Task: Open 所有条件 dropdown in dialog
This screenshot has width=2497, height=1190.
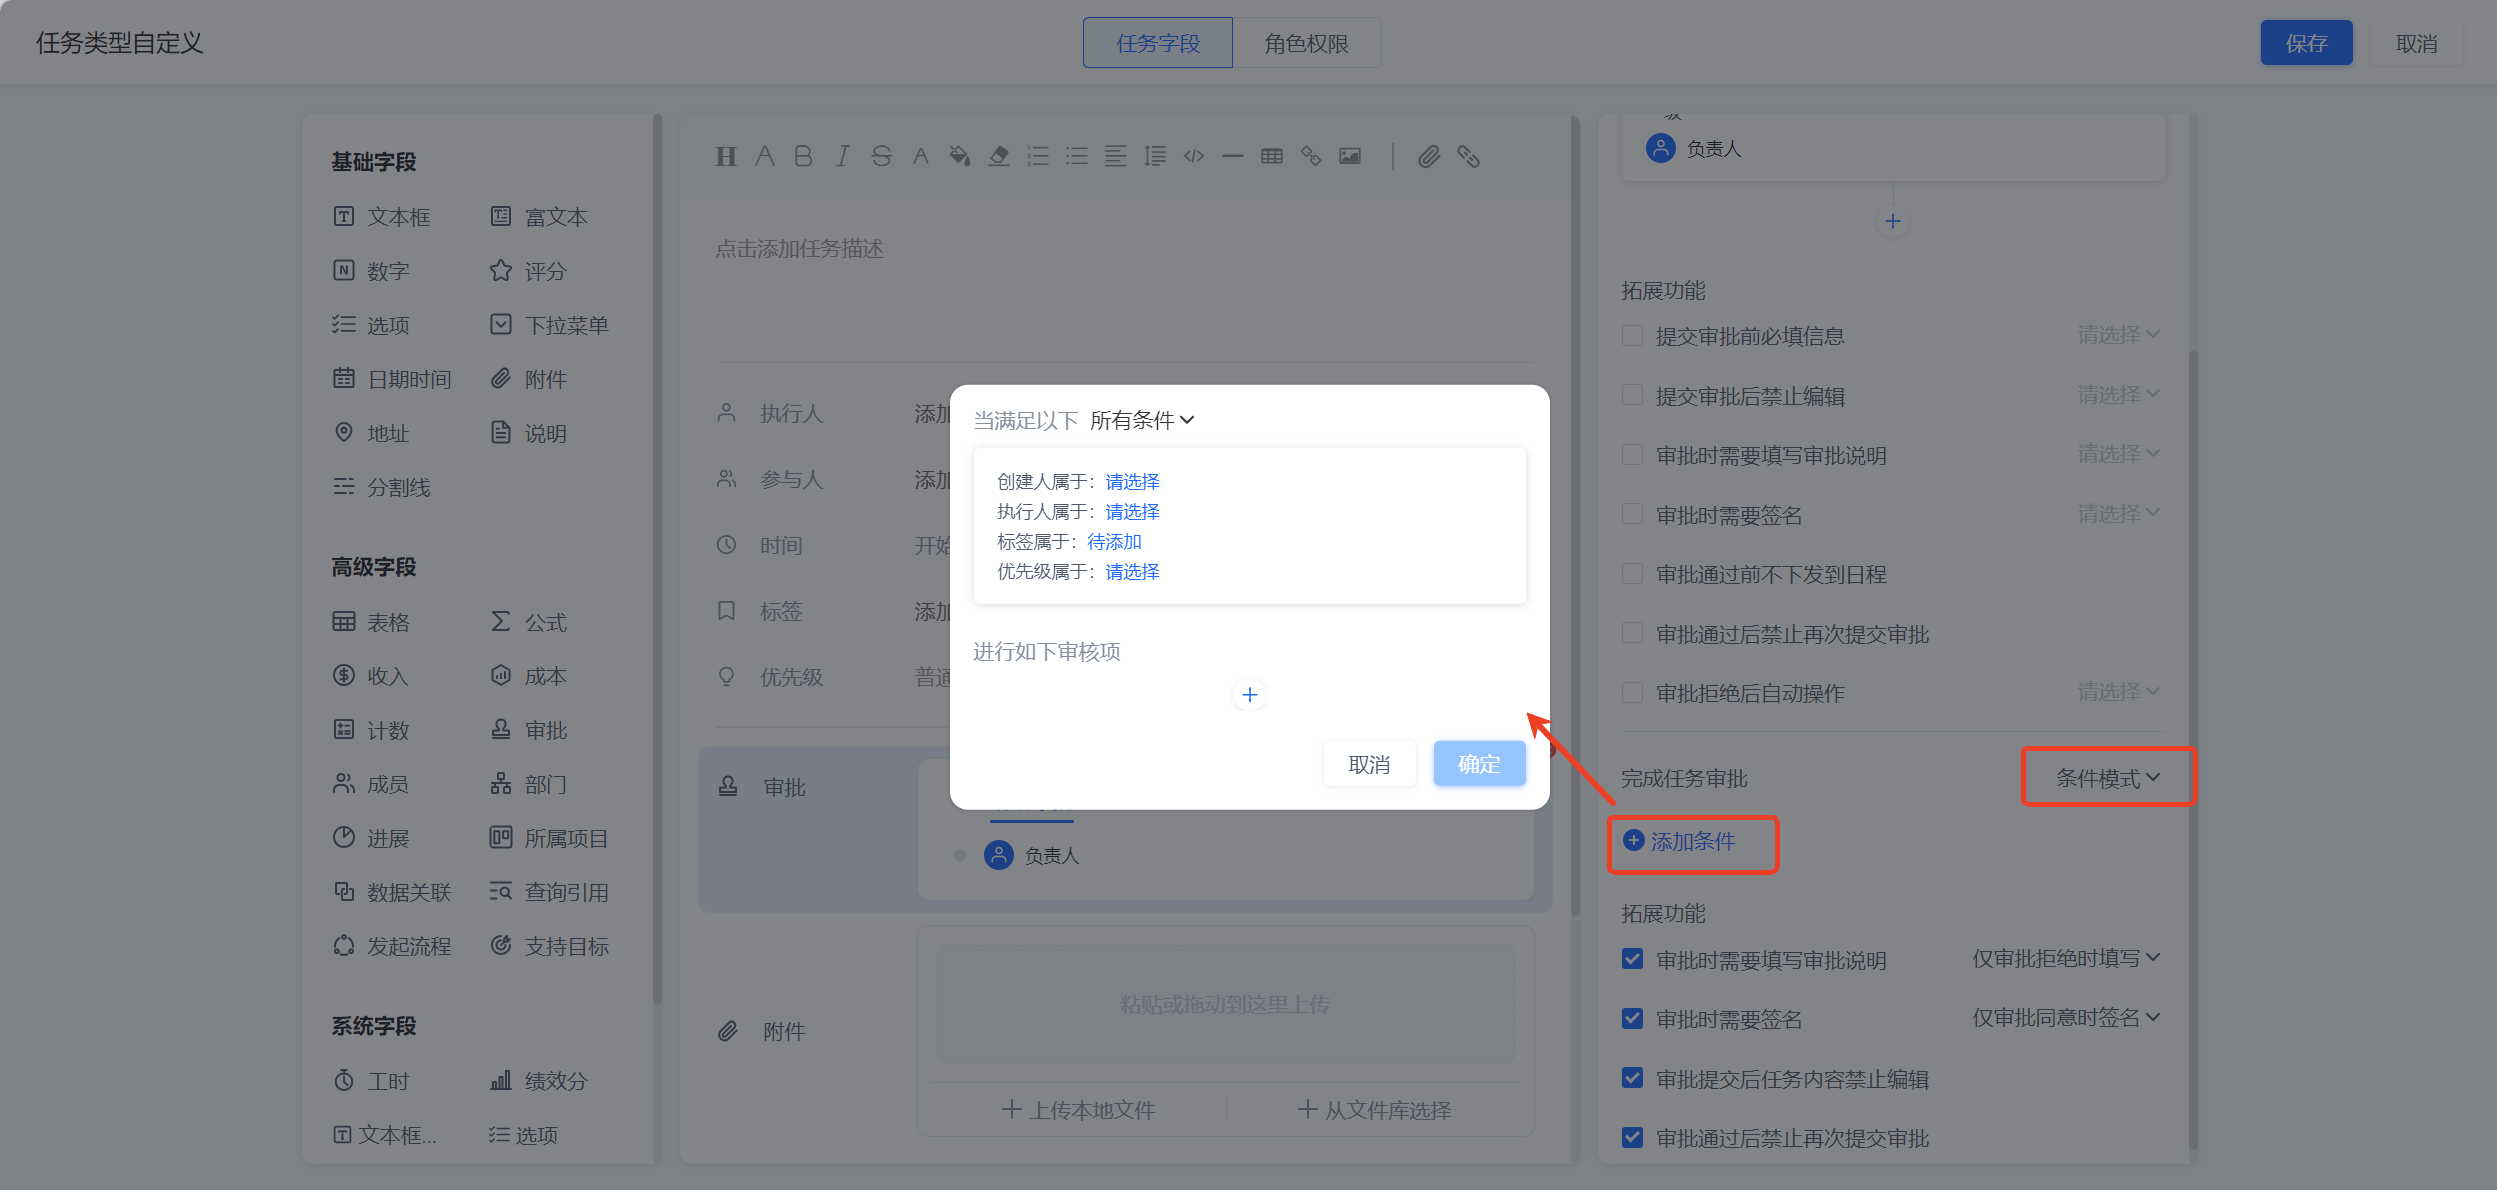Action: click(x=1142, y=420)
